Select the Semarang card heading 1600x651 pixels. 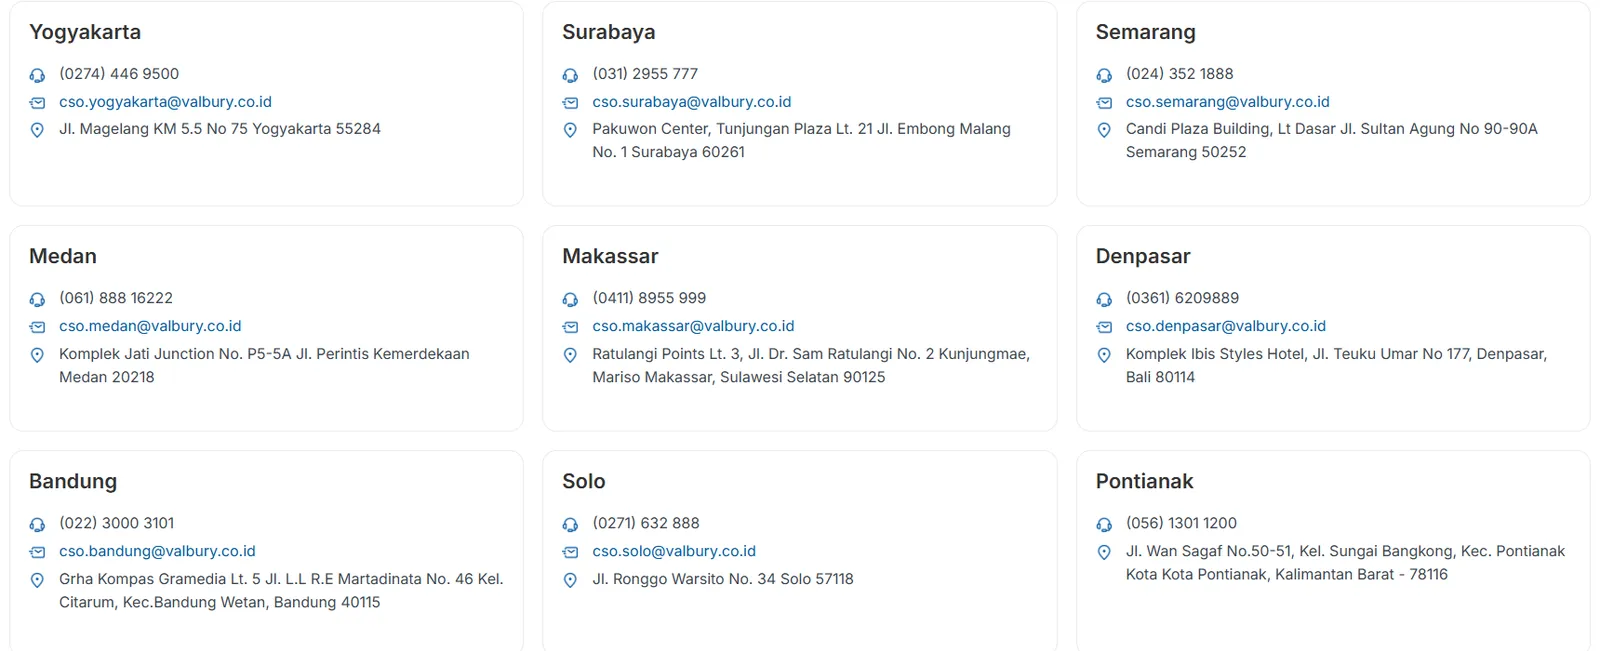(x=1145, y=32)
